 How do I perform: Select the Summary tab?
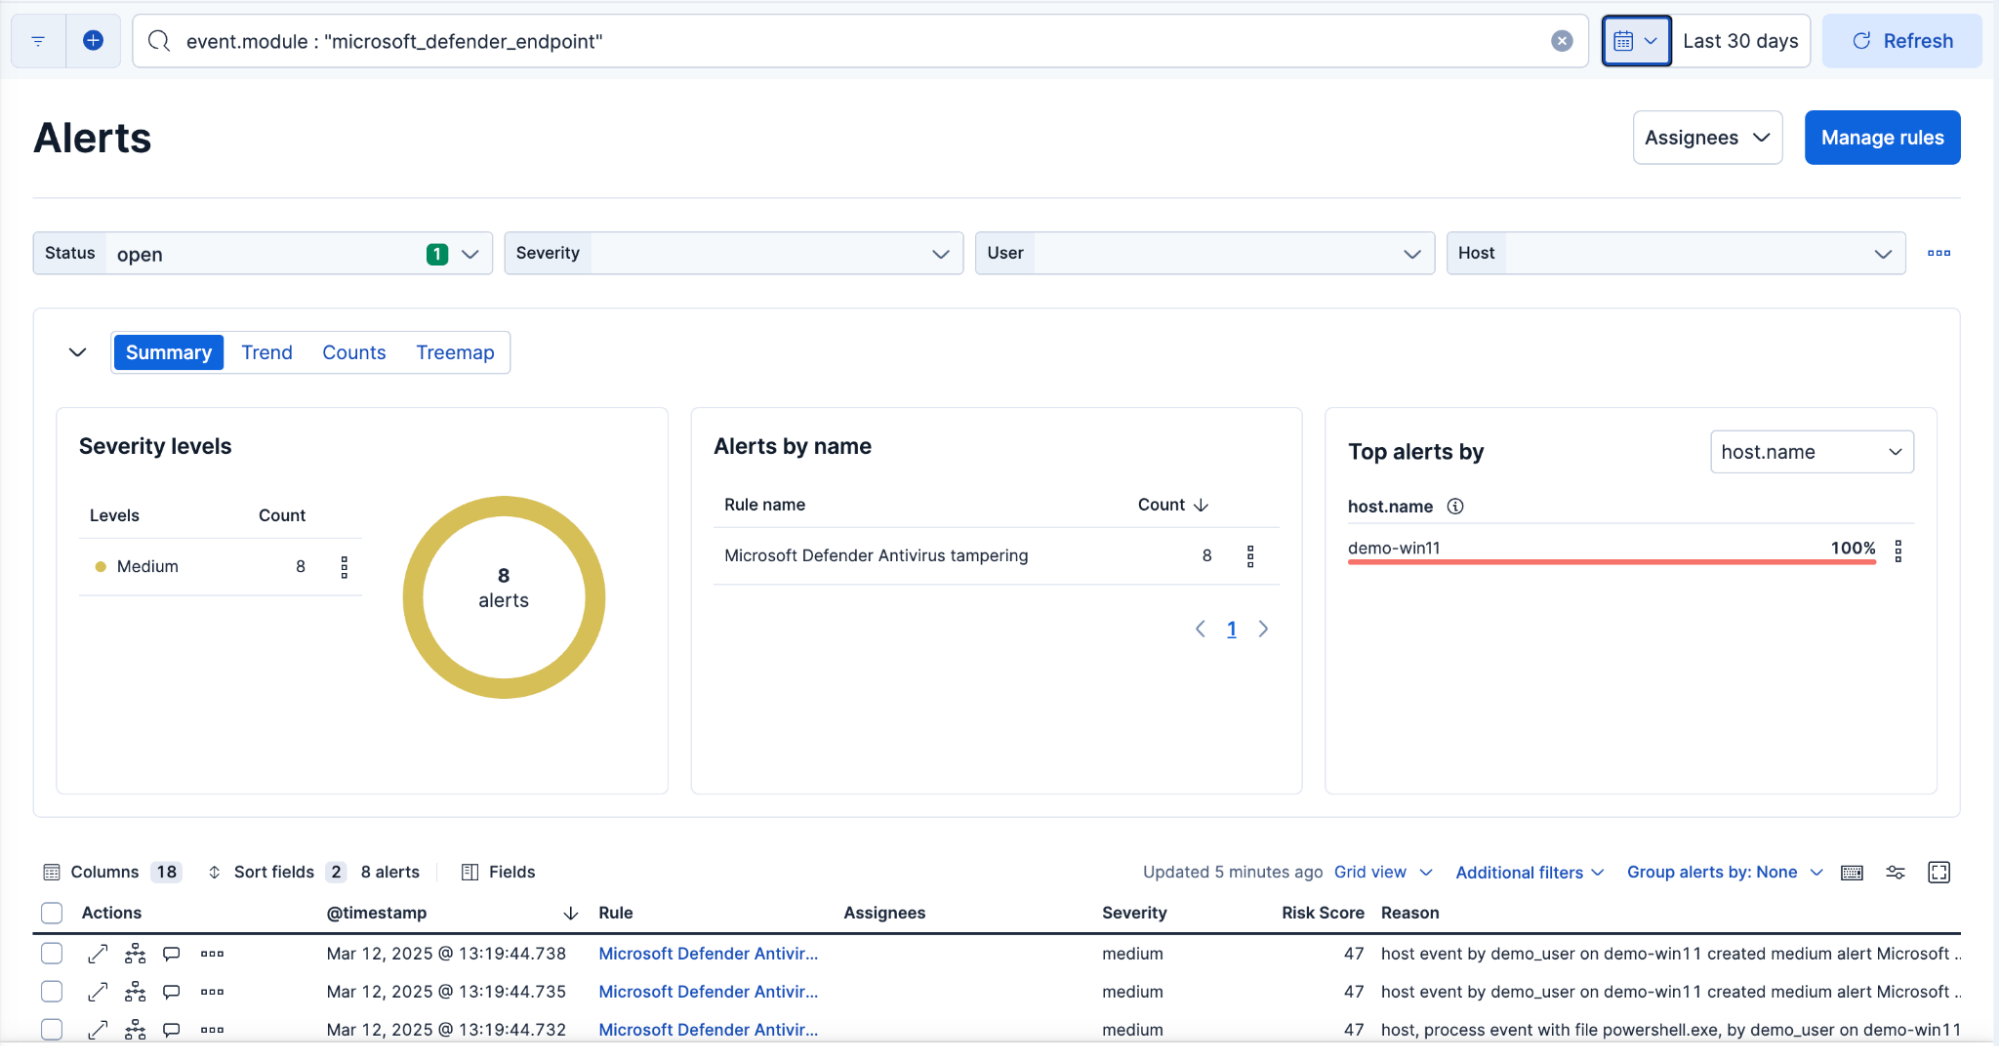[x=169, y=352]
